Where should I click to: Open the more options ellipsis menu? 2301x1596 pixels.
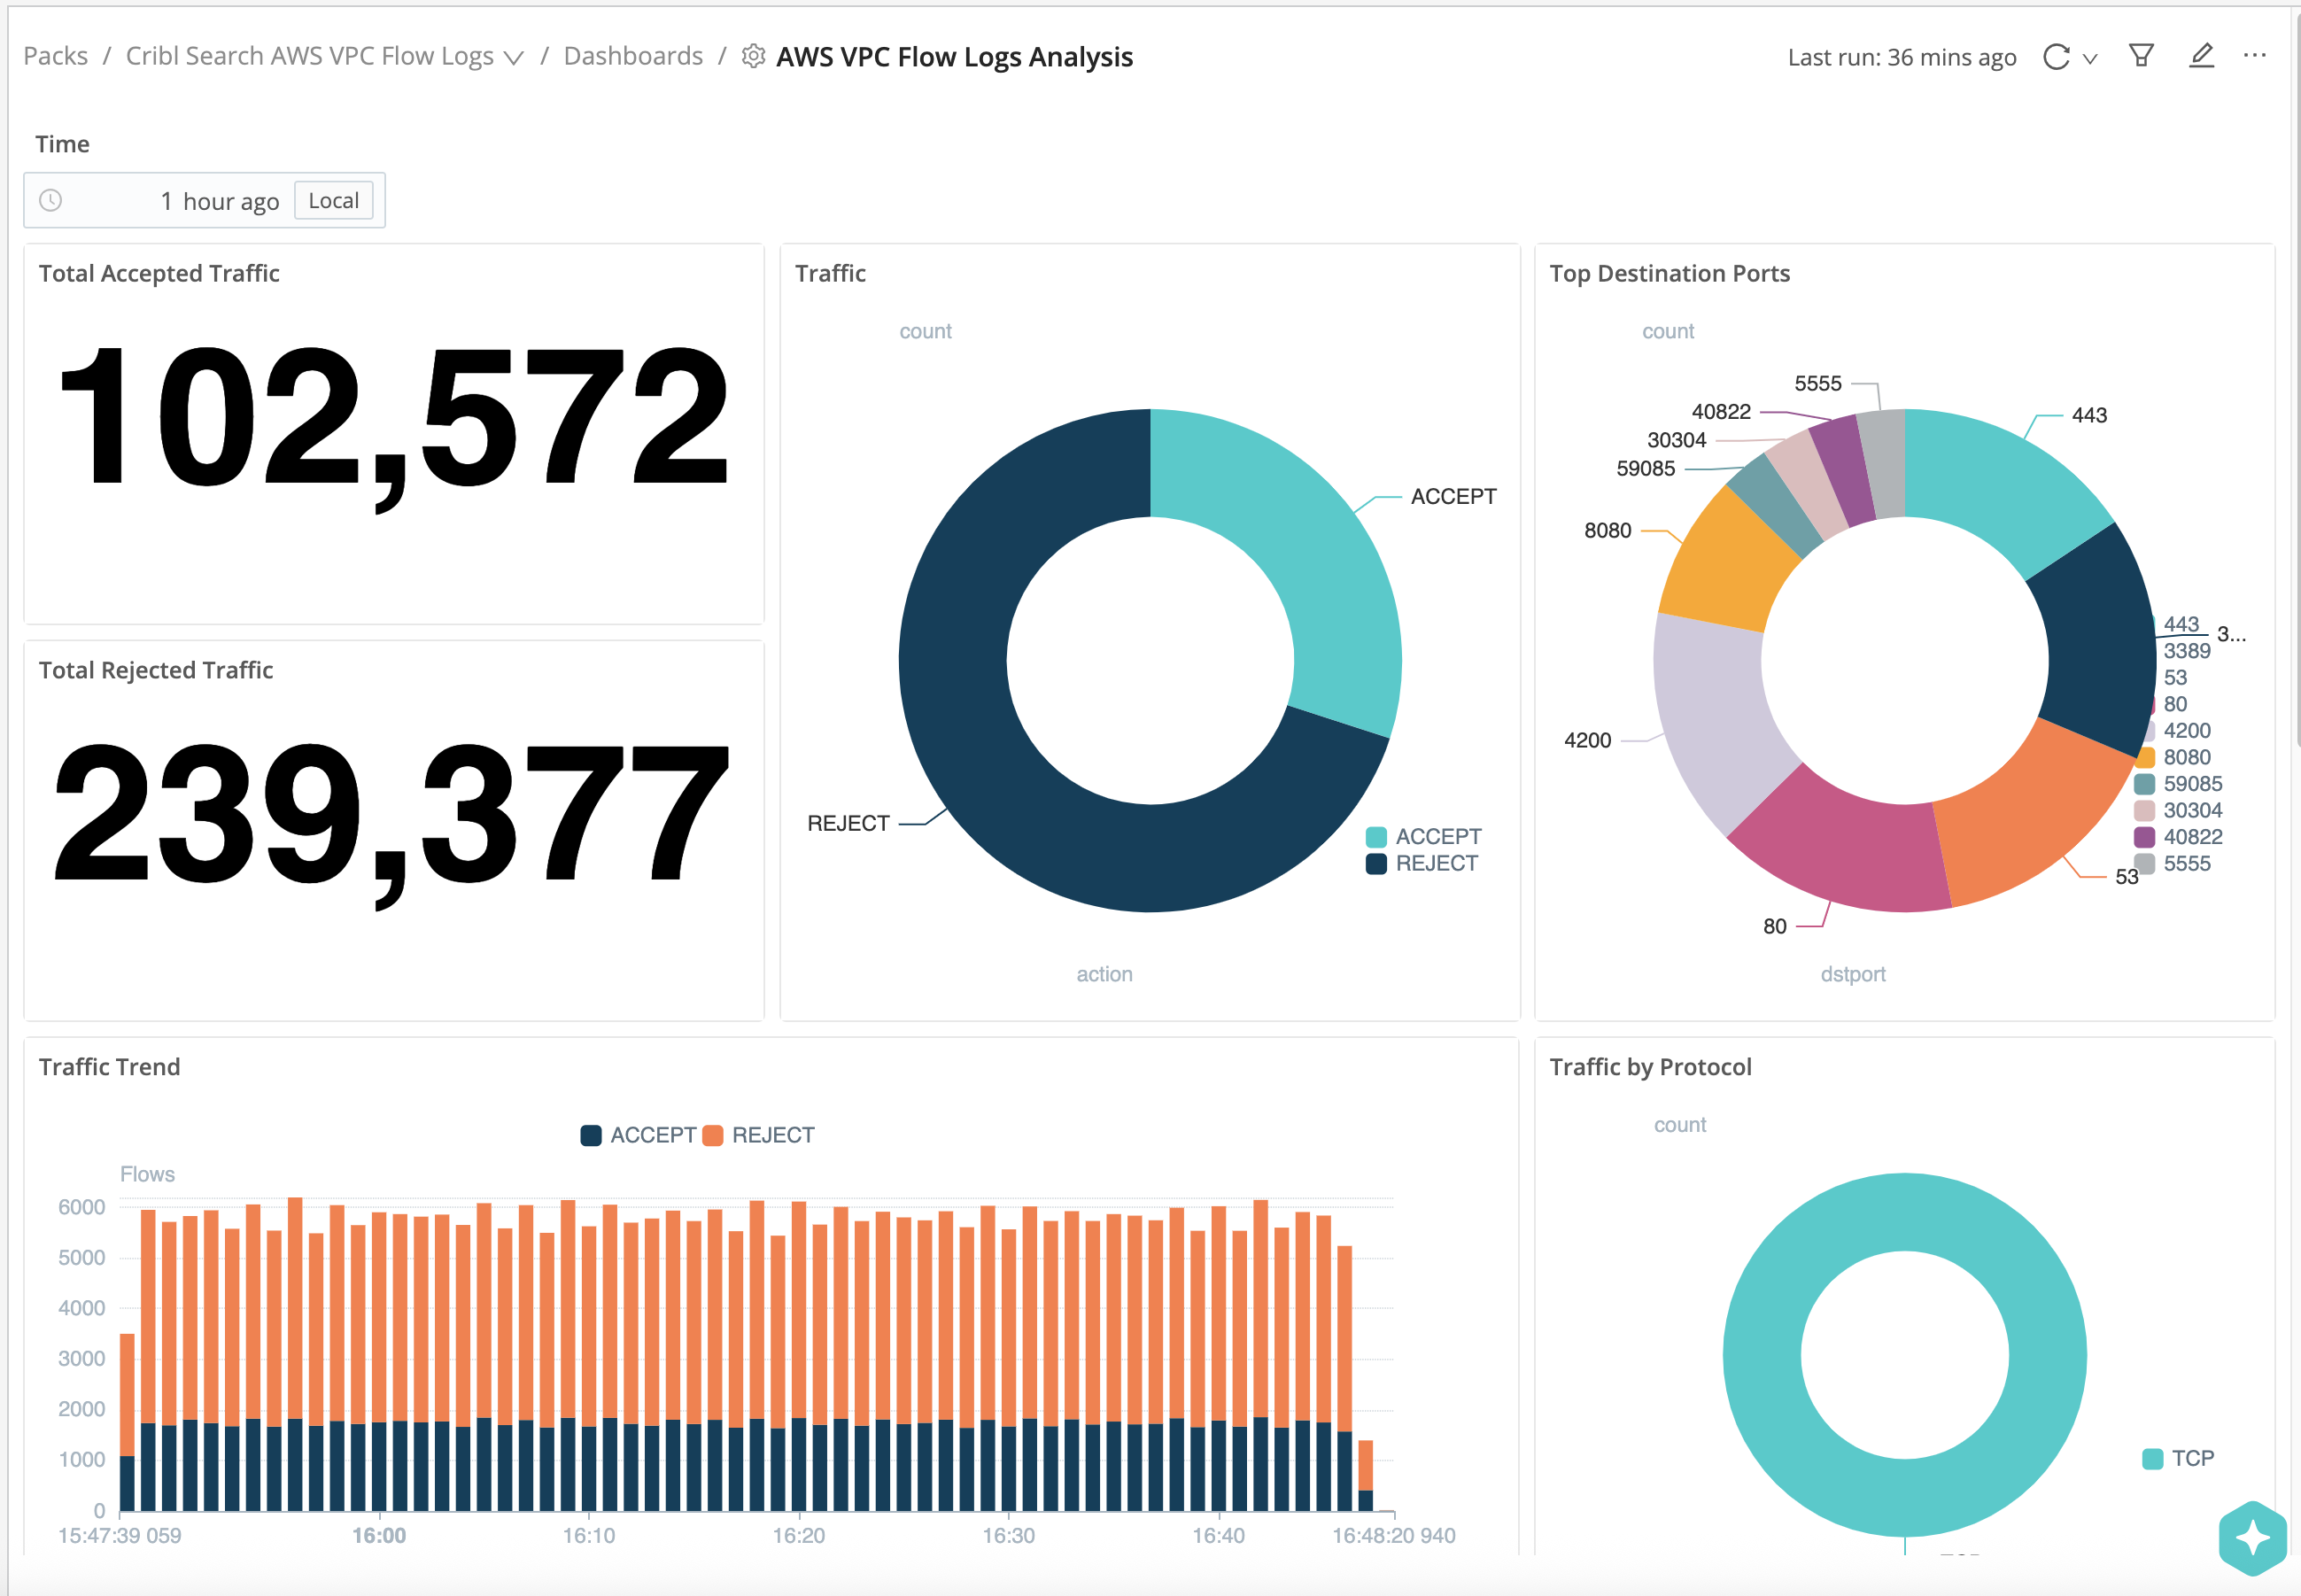(2255, 55)
